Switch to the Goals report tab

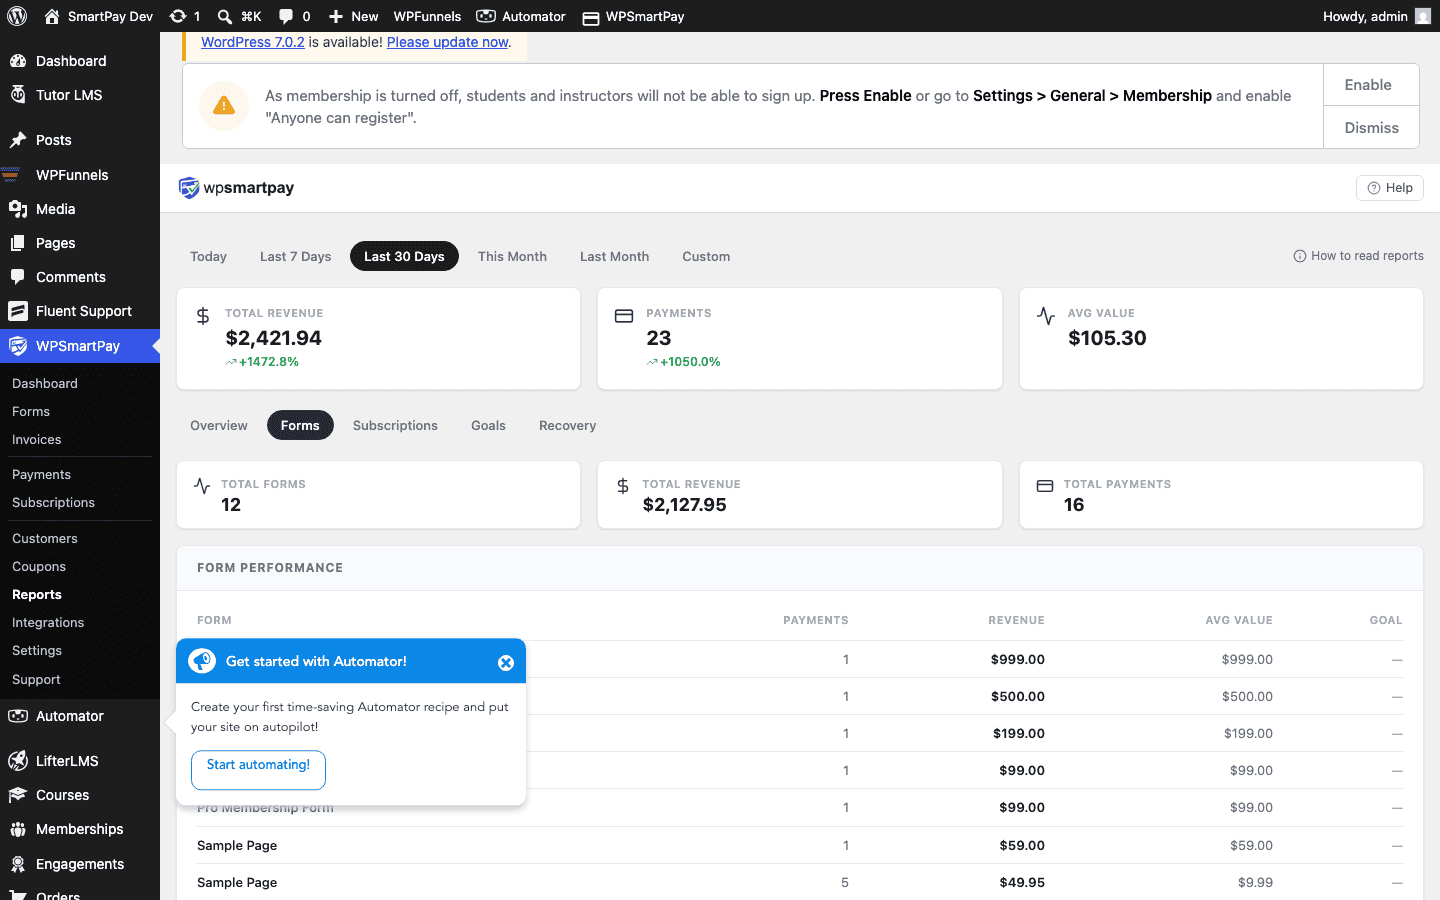coord(488,425)
